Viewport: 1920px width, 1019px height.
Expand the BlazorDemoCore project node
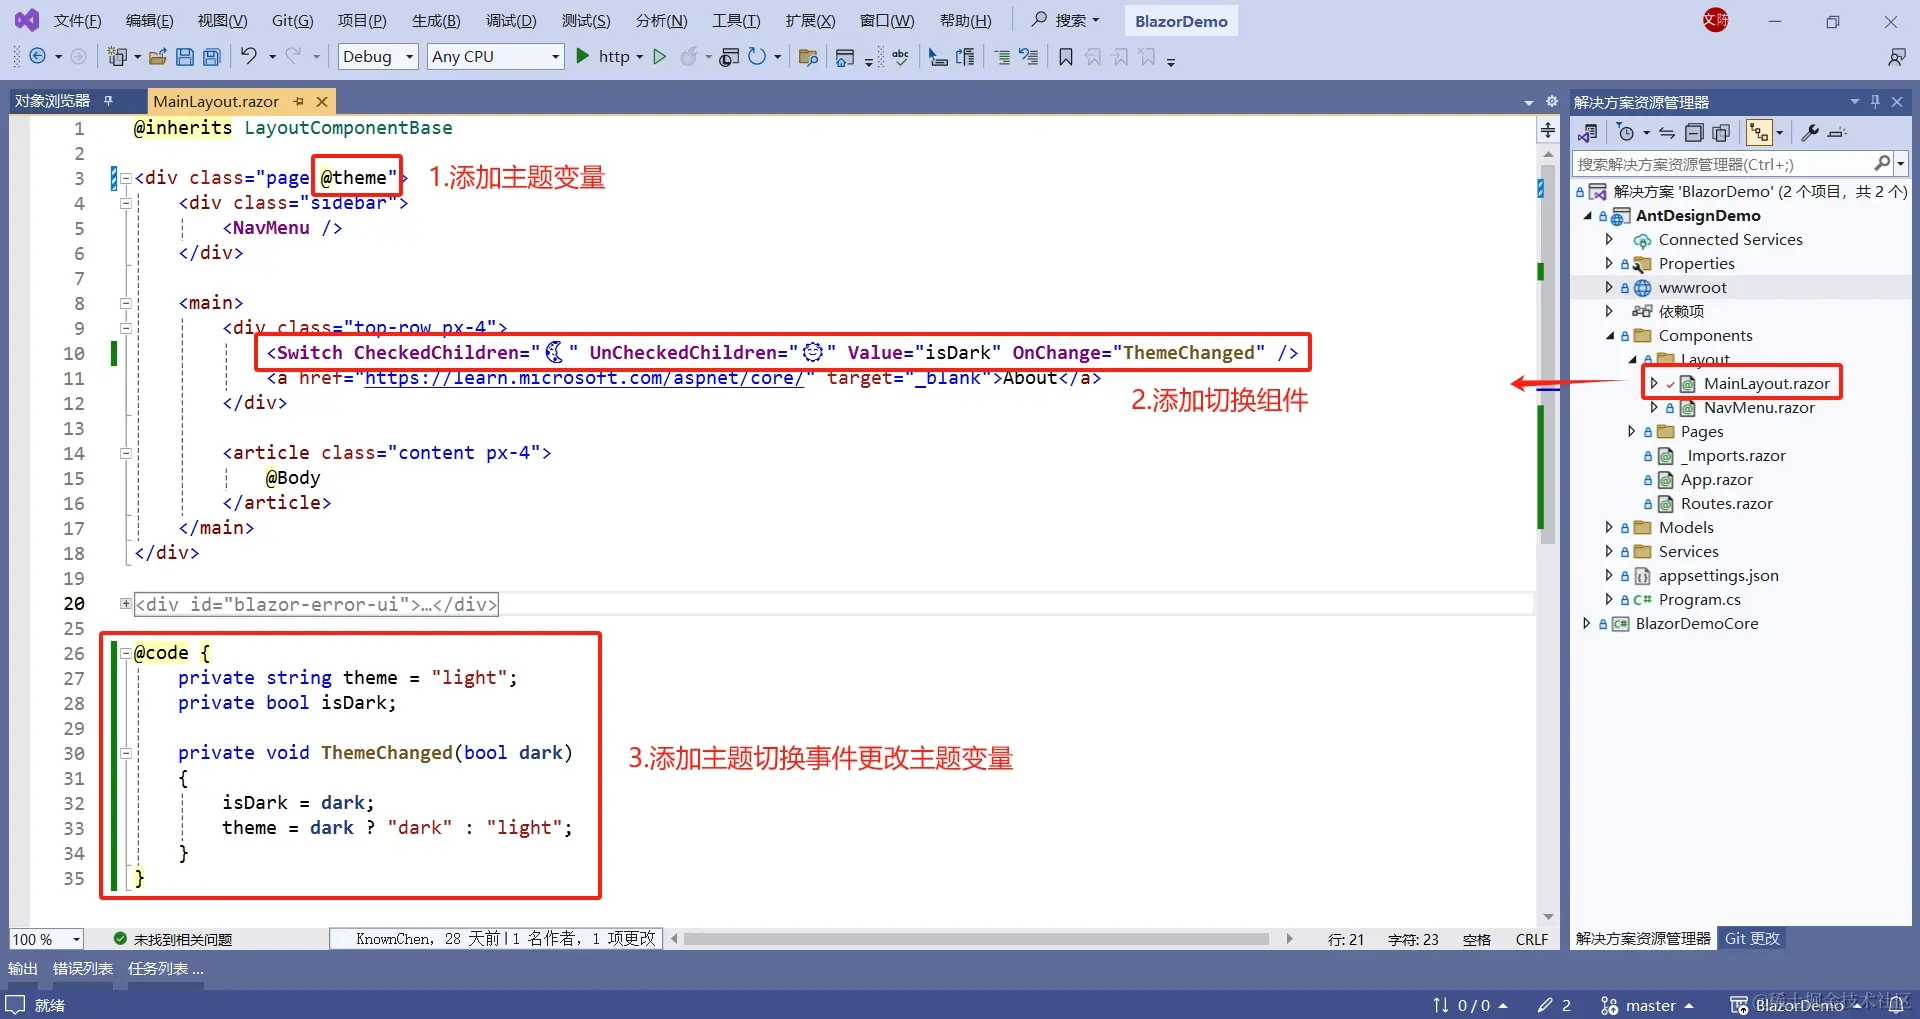[x=1587, y=623]
